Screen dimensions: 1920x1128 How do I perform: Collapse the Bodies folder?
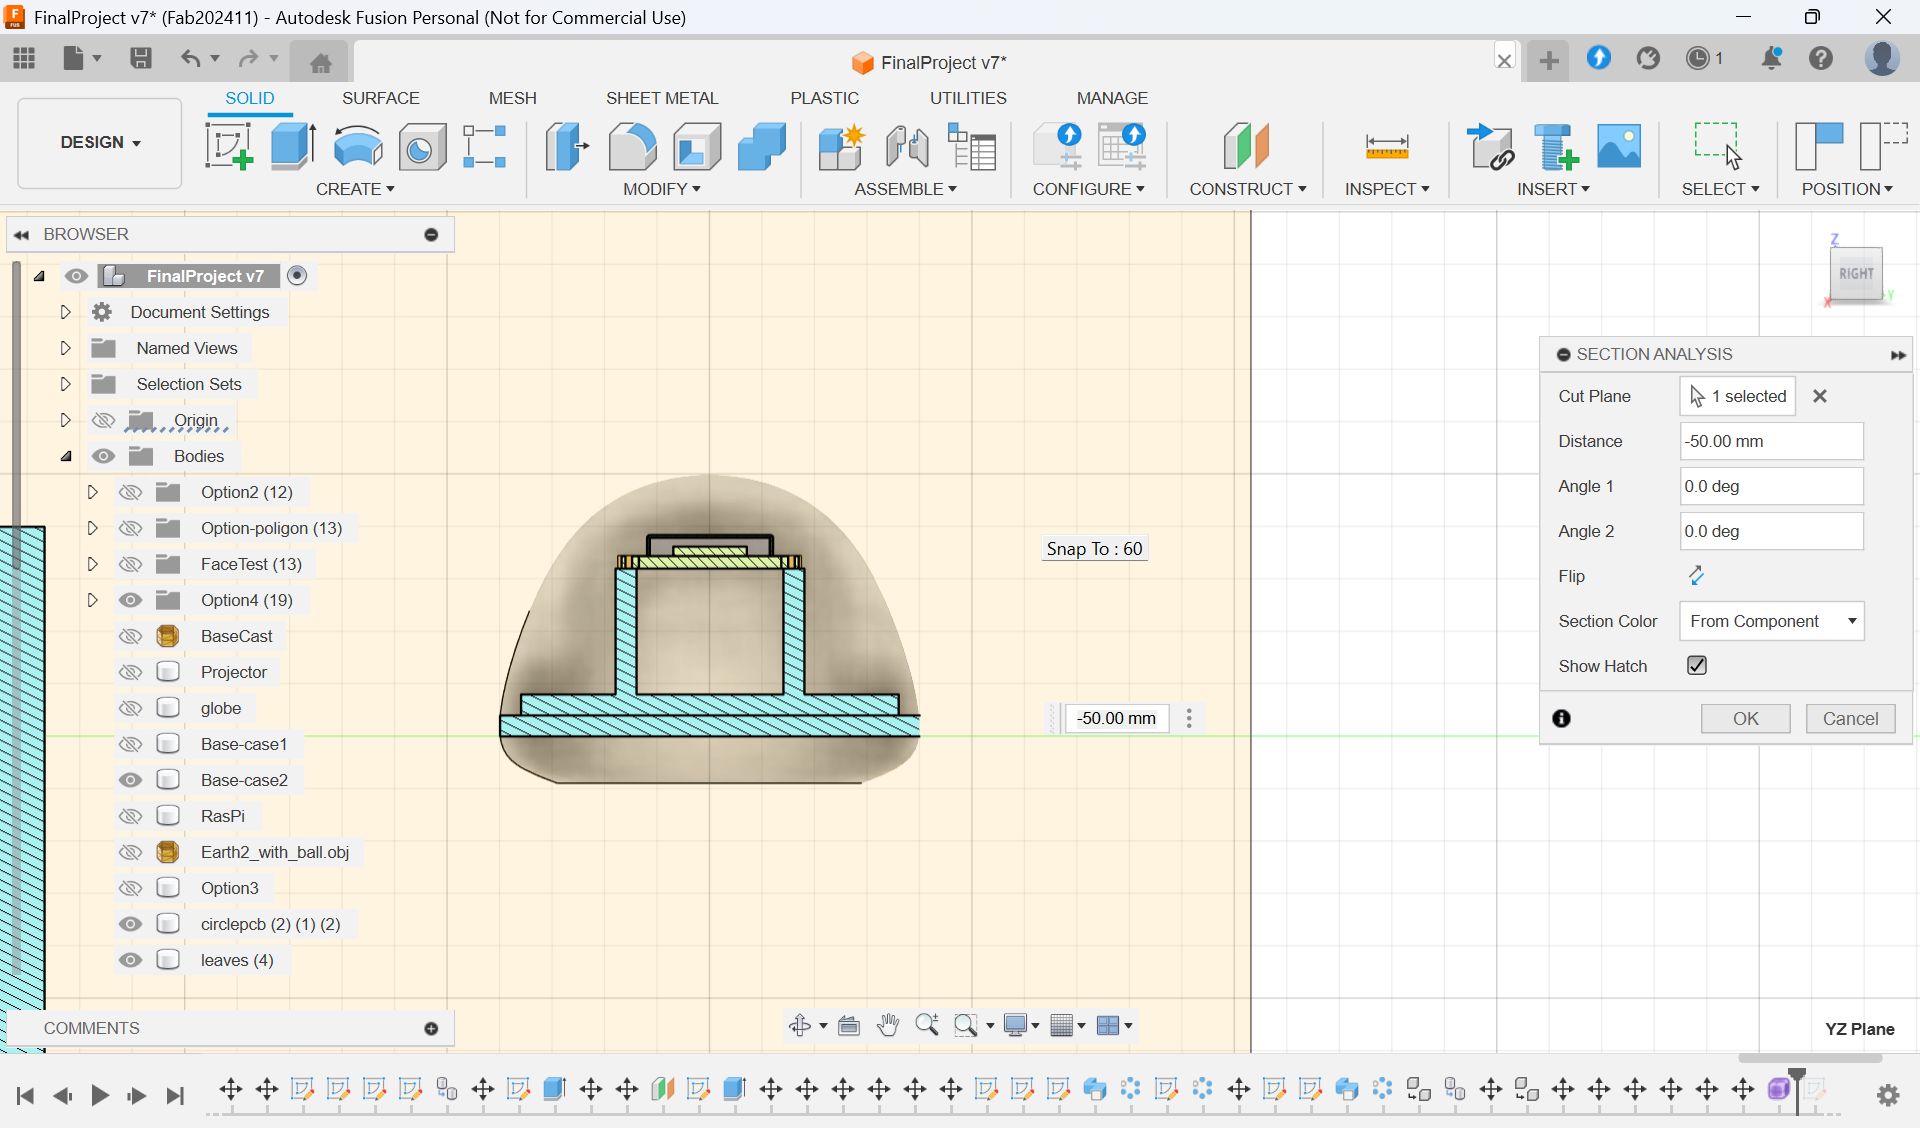coord(65,456)
